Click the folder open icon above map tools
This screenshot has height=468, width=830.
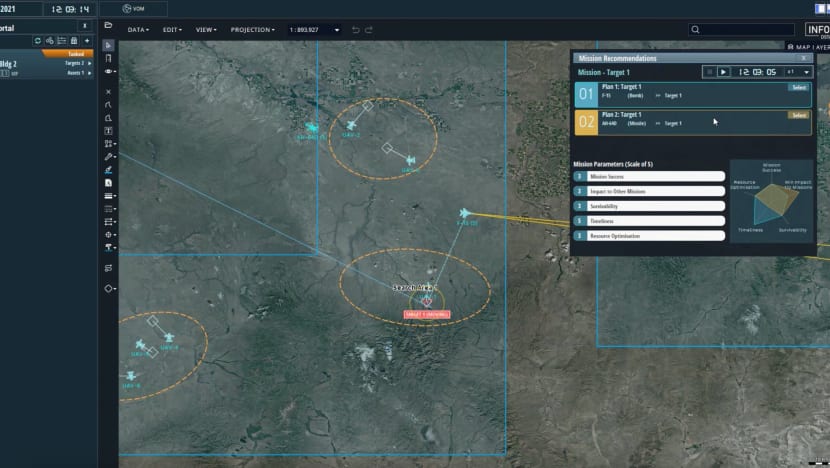click(108, 24)
